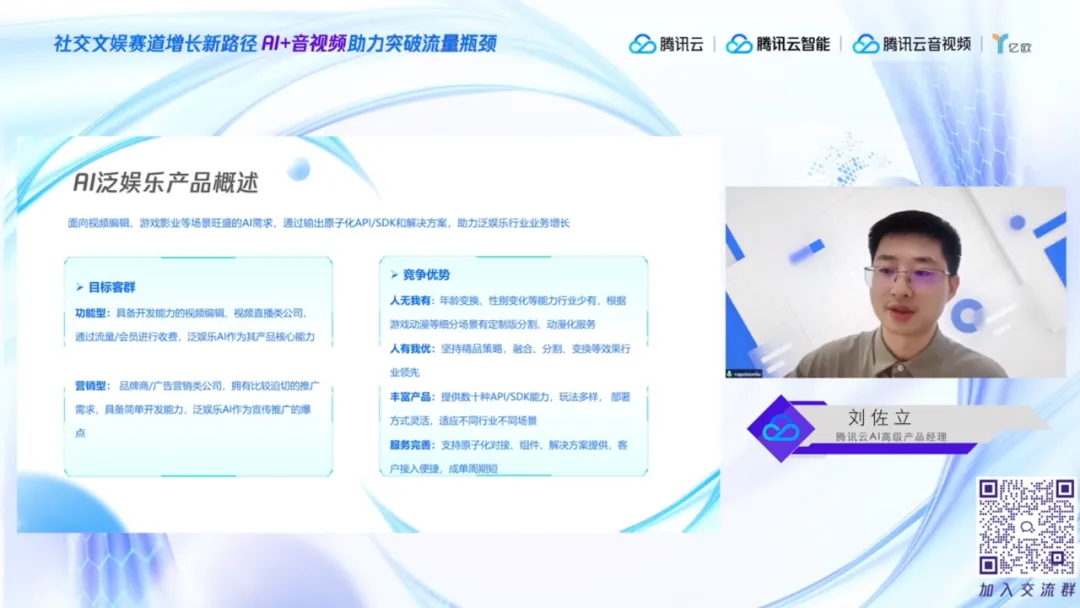Click the 亿欧 logo

(1012, 44)
